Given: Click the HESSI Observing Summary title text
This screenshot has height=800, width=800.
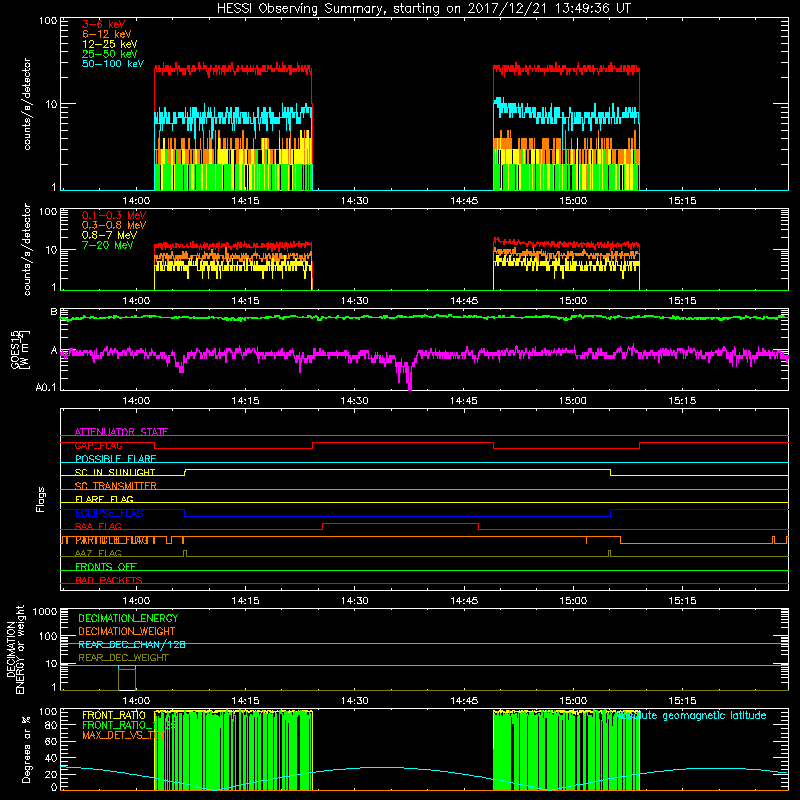Looking at the screenshot, I should (423, 9).
